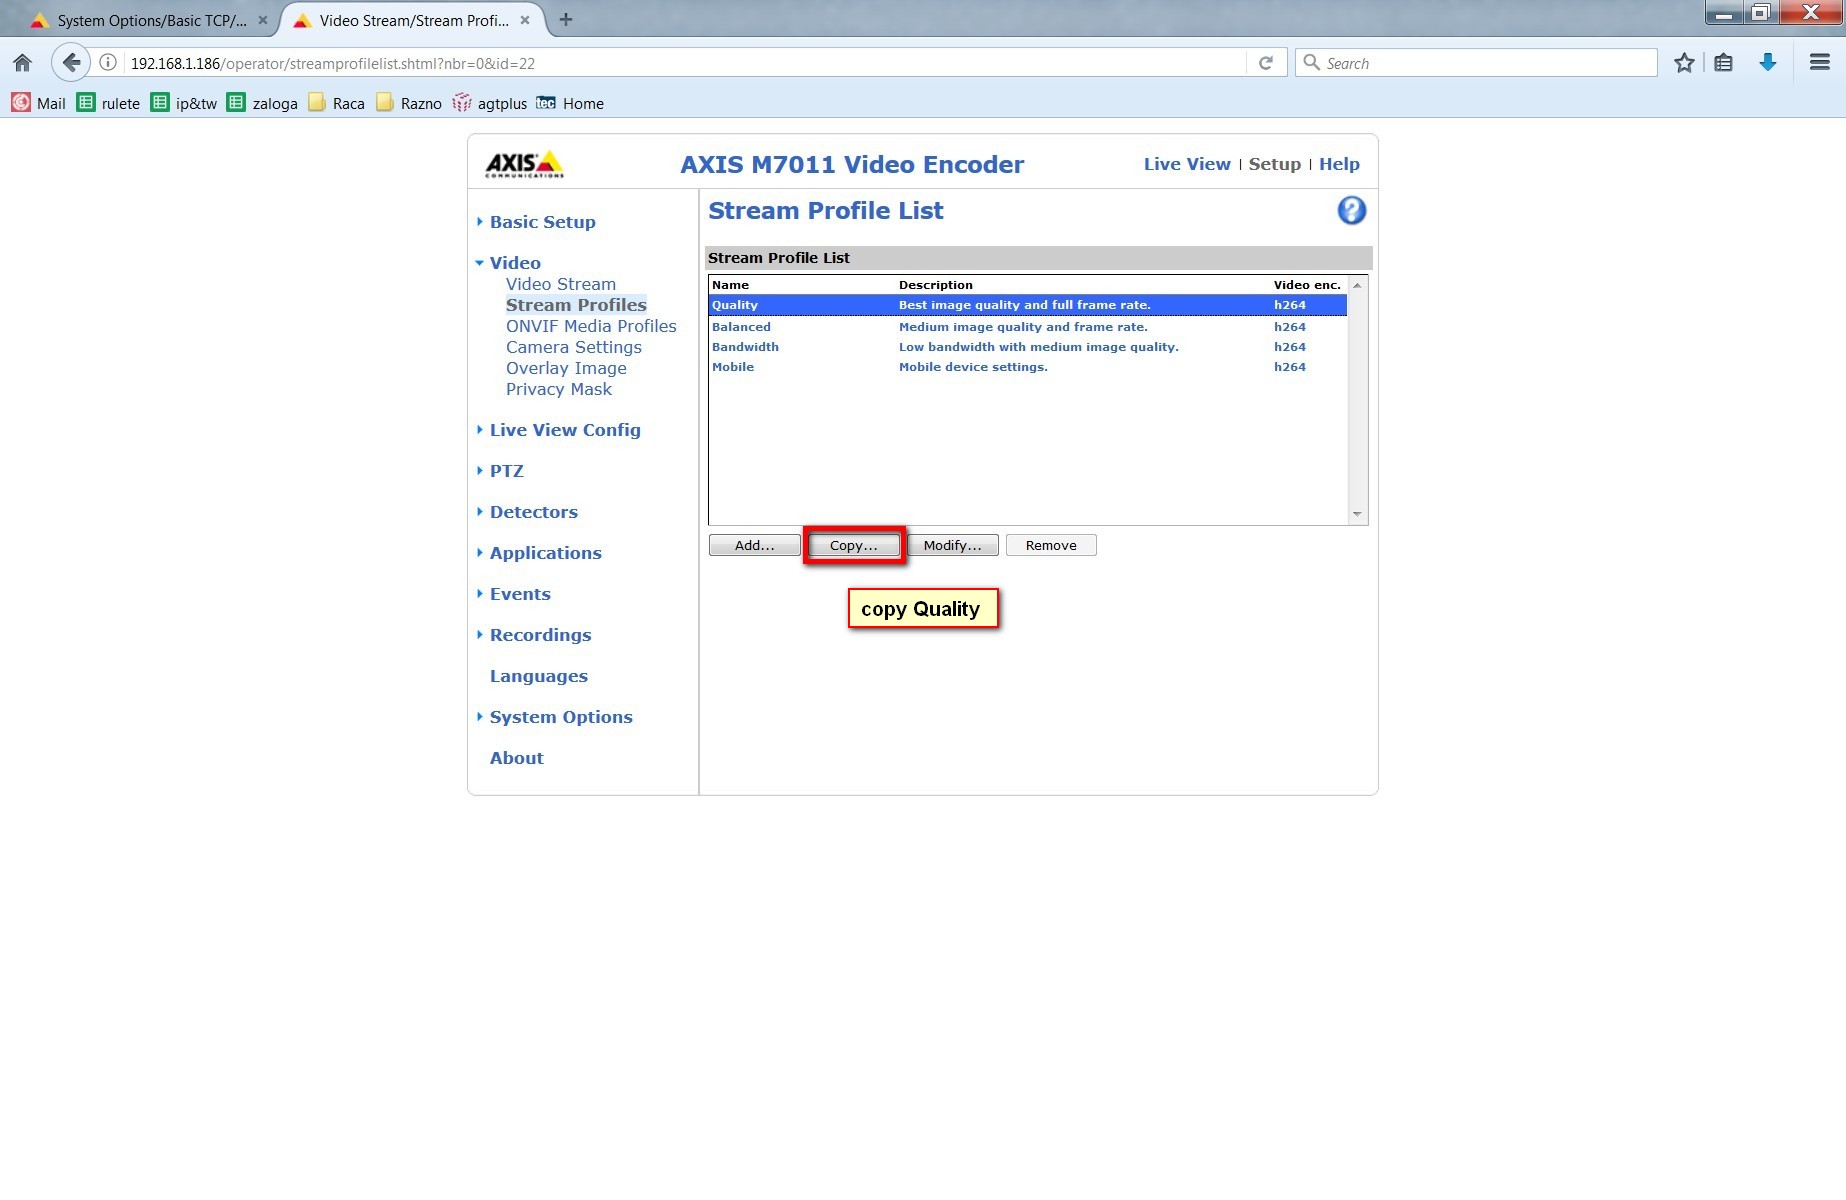The width and height of the screenshot is (1846, 1200).
Task: Open the Help link in header
Action: click(x=1339, y=164)
